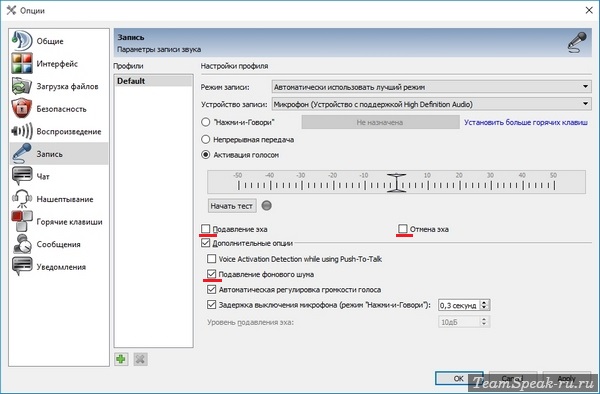
Task: Select the Default profile in list
Action: tap(153, 81)
